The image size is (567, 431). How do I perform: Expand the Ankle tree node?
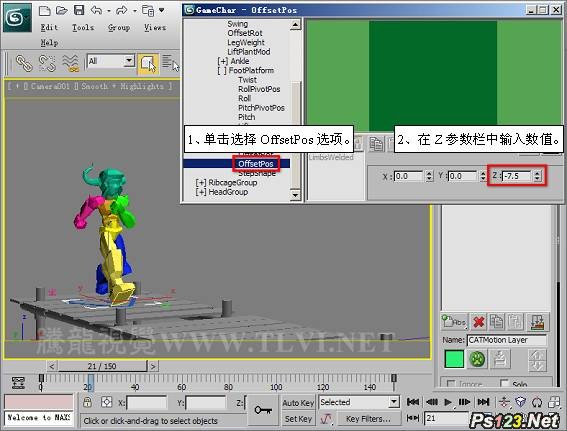222,61
